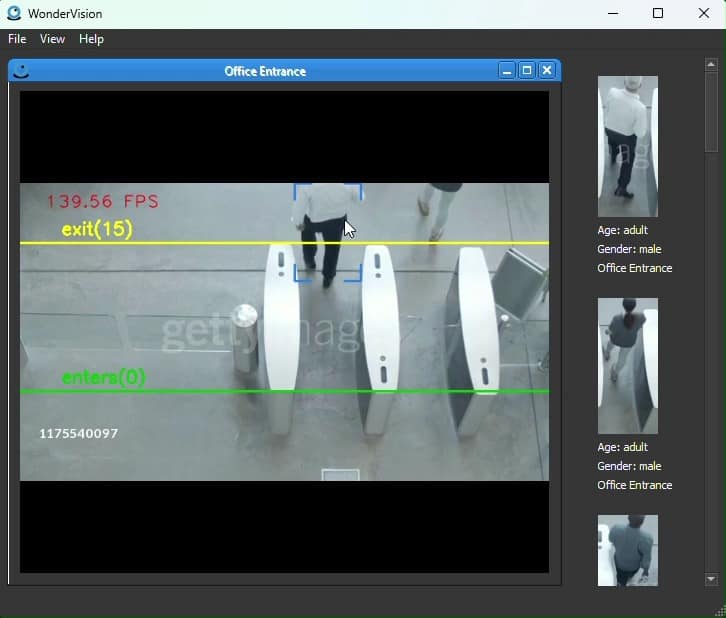Maximize the Office Entrance video subwindow

tap(527, 71)
